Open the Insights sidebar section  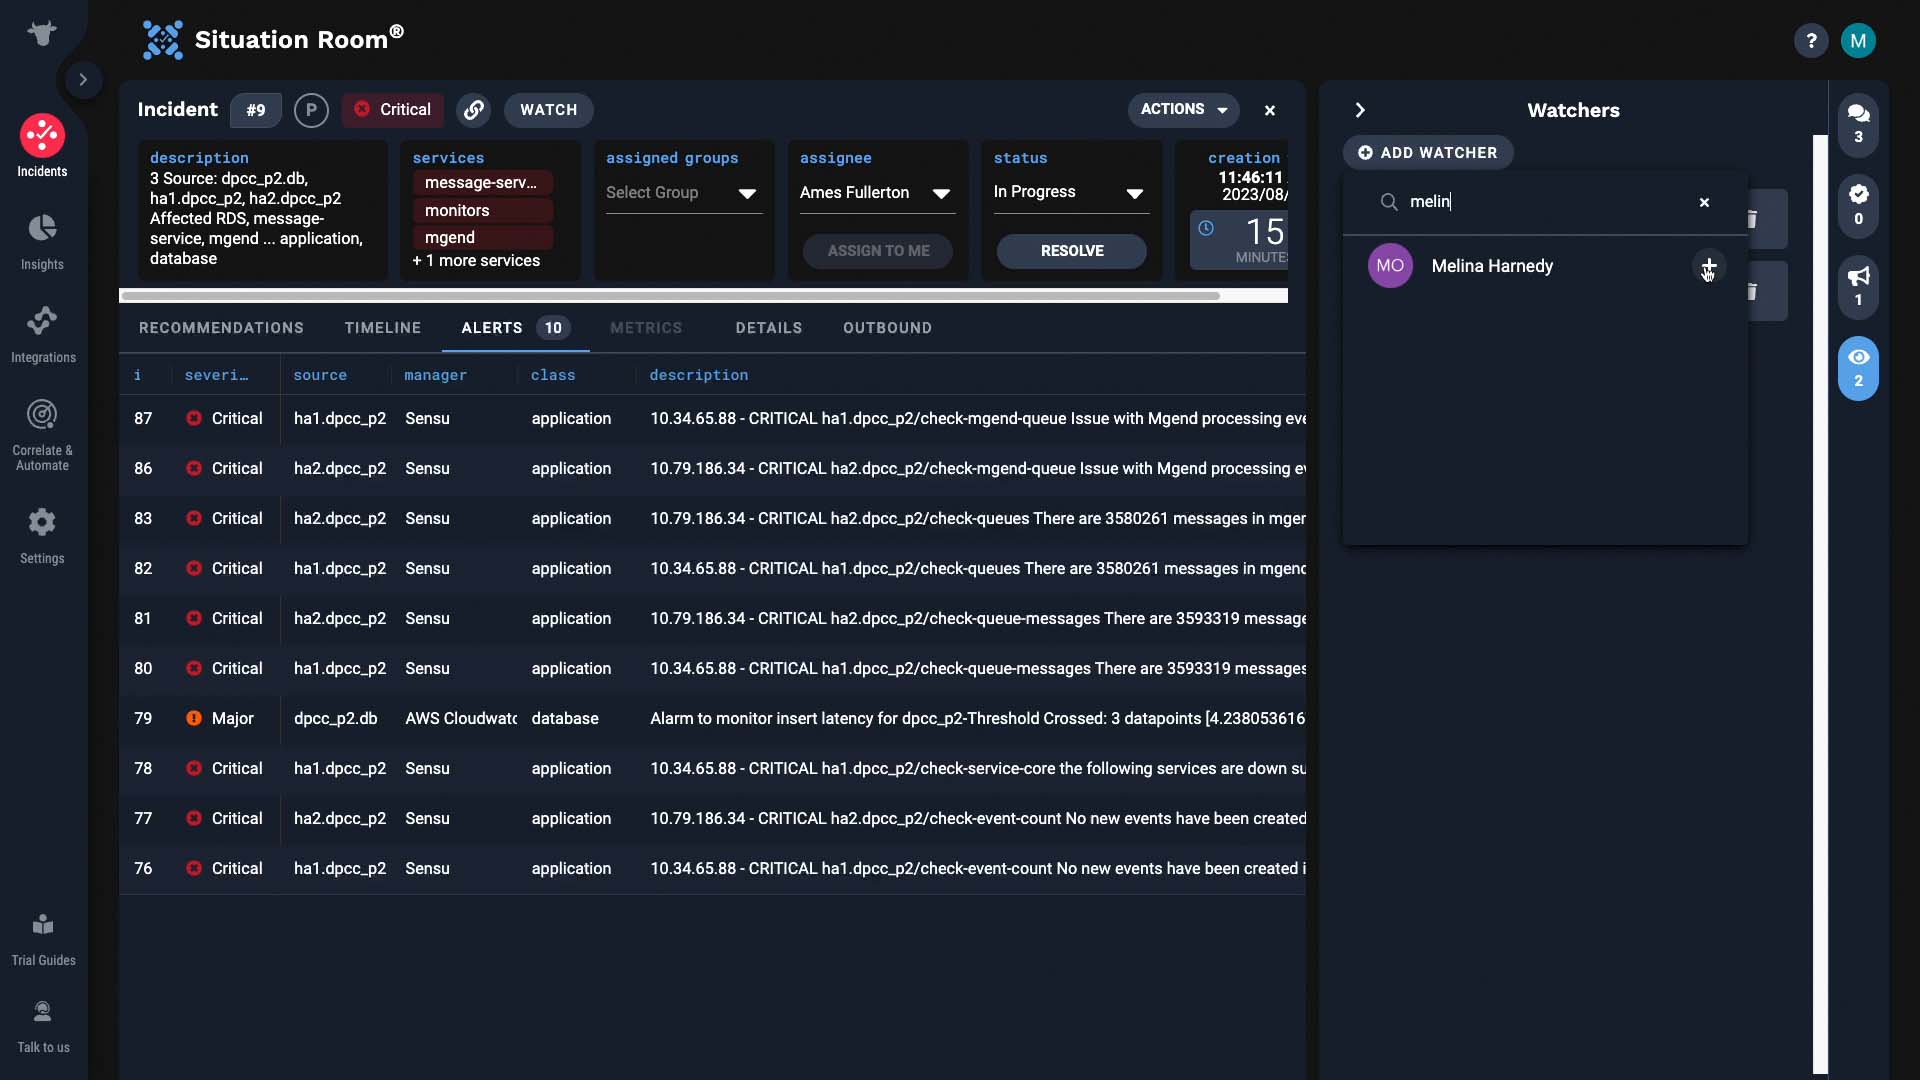tap(42, 242)
